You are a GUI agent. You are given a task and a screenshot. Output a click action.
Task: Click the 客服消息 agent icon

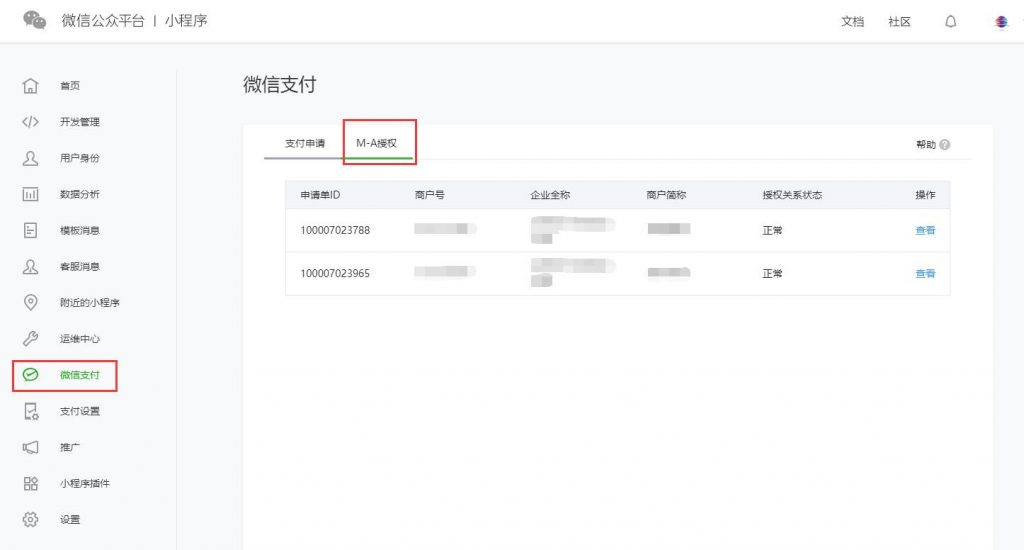pyautogui.click(x=31, y=267)
